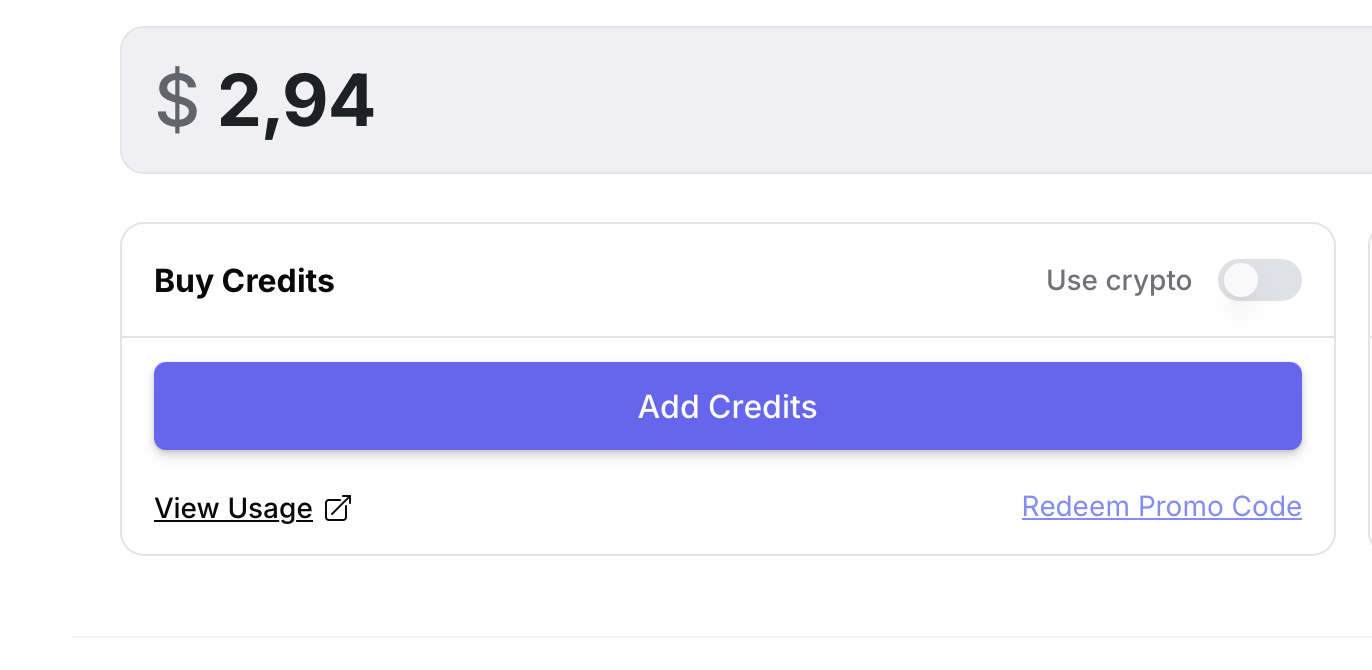Select the 2,94 balance amount

(296, 101)
